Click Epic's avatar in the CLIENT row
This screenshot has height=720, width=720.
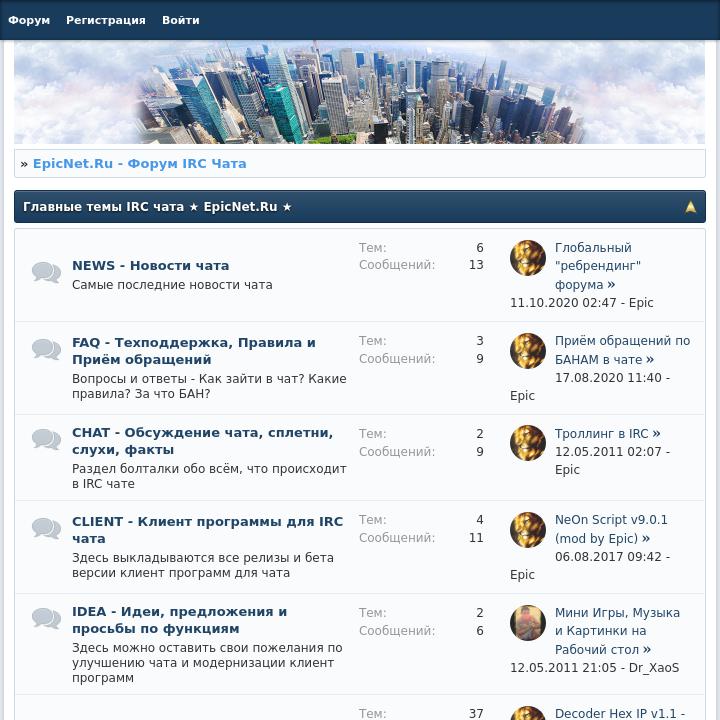pos(528,530)
